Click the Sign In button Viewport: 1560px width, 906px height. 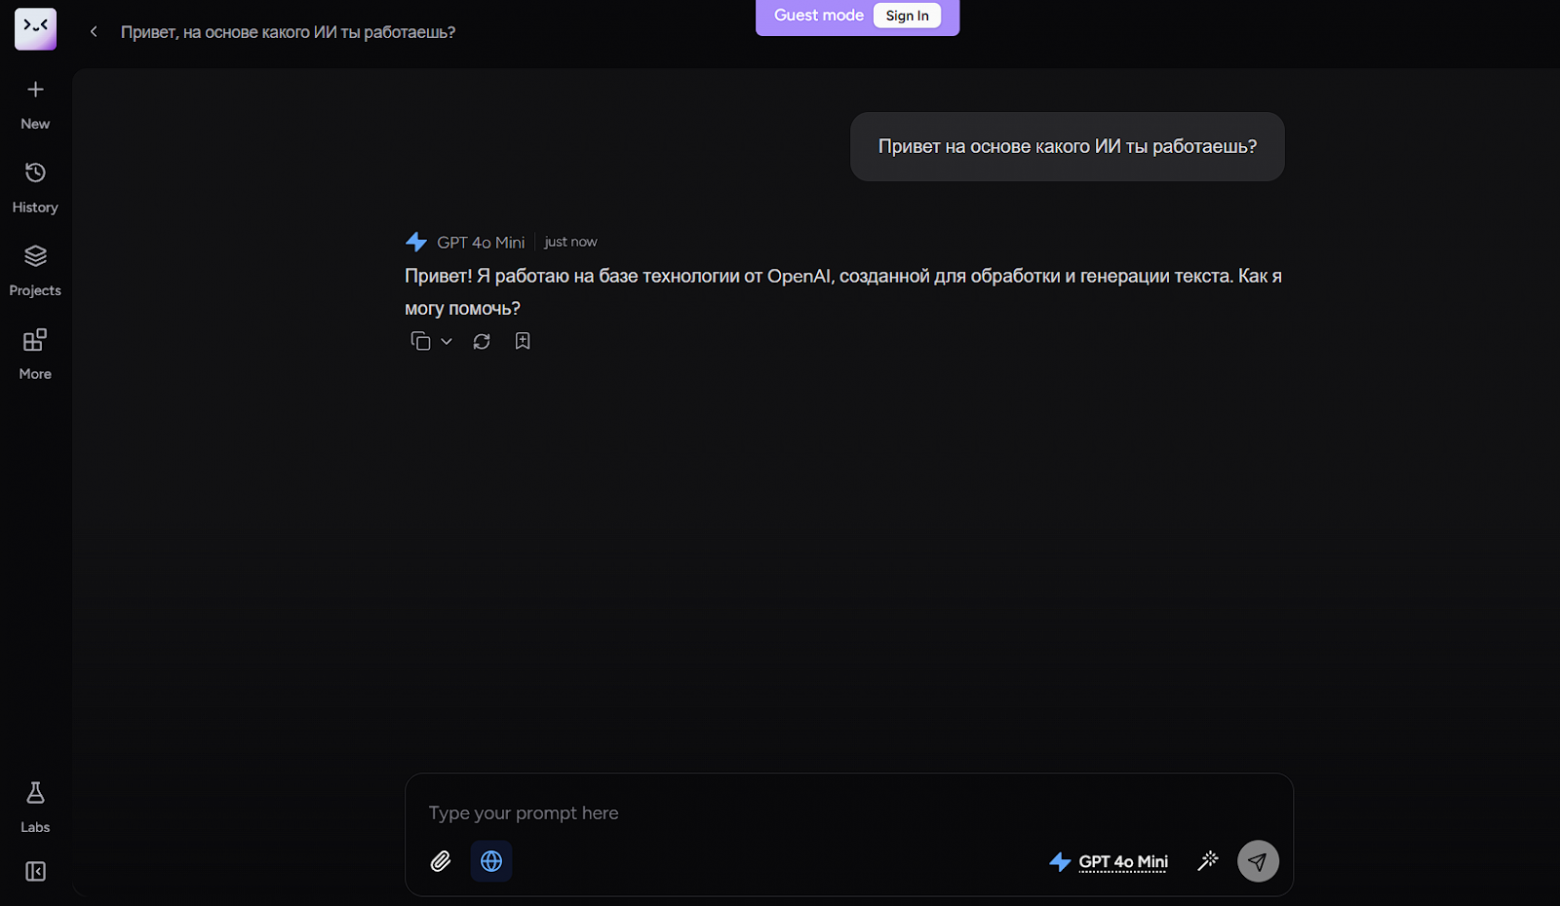907,16
